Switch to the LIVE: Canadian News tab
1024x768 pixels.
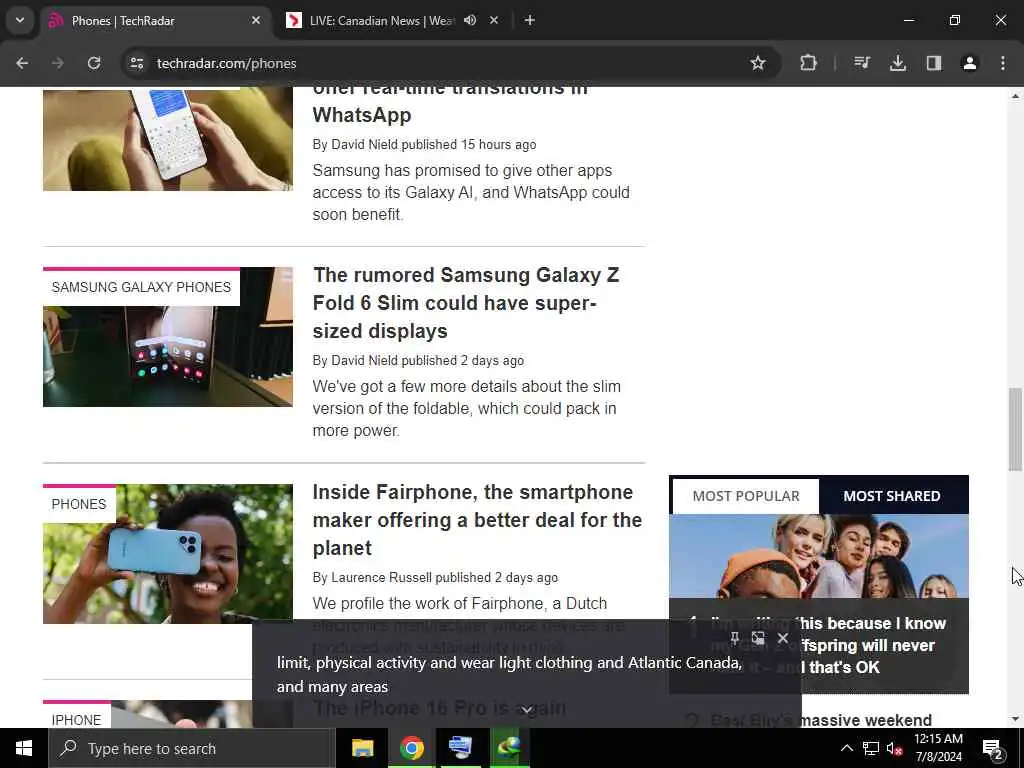coord(381,21)
